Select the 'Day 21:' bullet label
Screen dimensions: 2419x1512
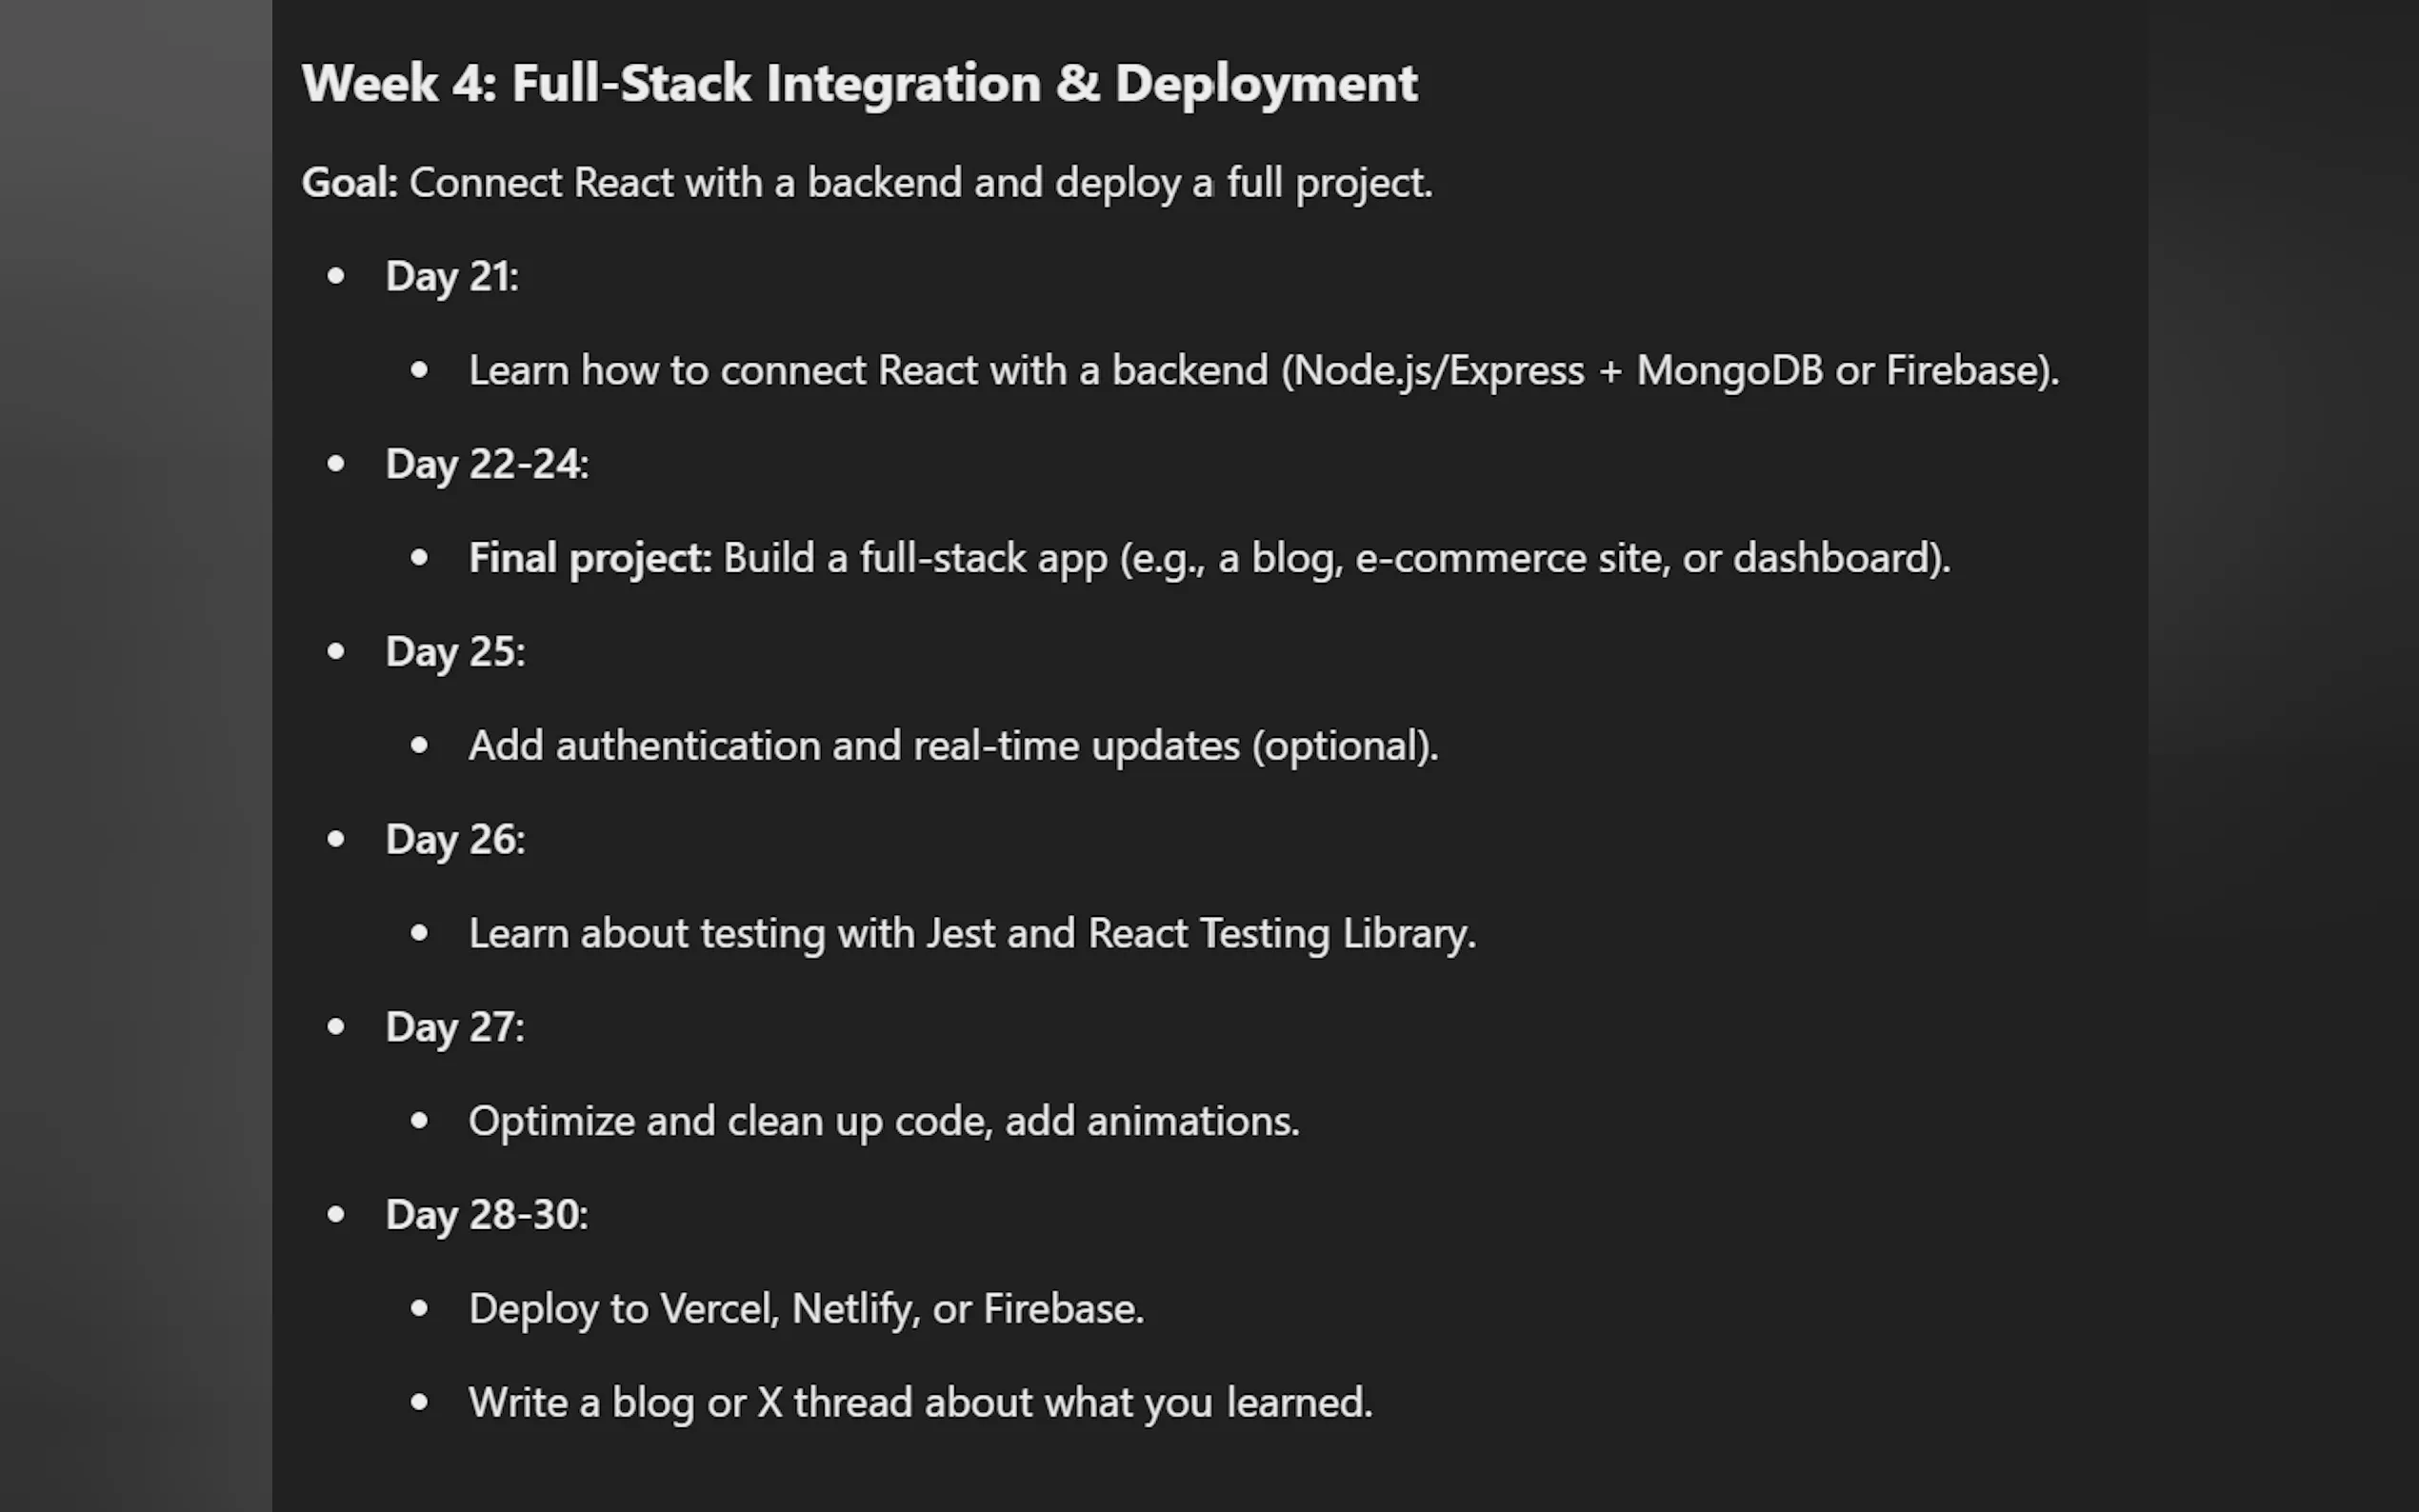pyautogui.click(x=452, y=277)
